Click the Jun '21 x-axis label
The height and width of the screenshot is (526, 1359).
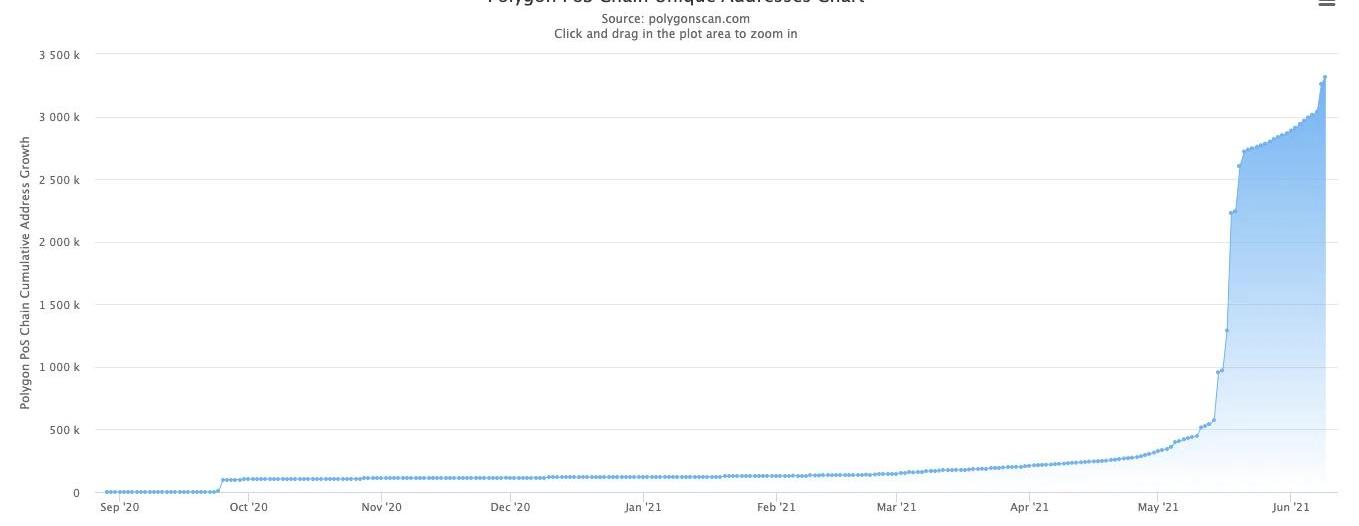1290,507
